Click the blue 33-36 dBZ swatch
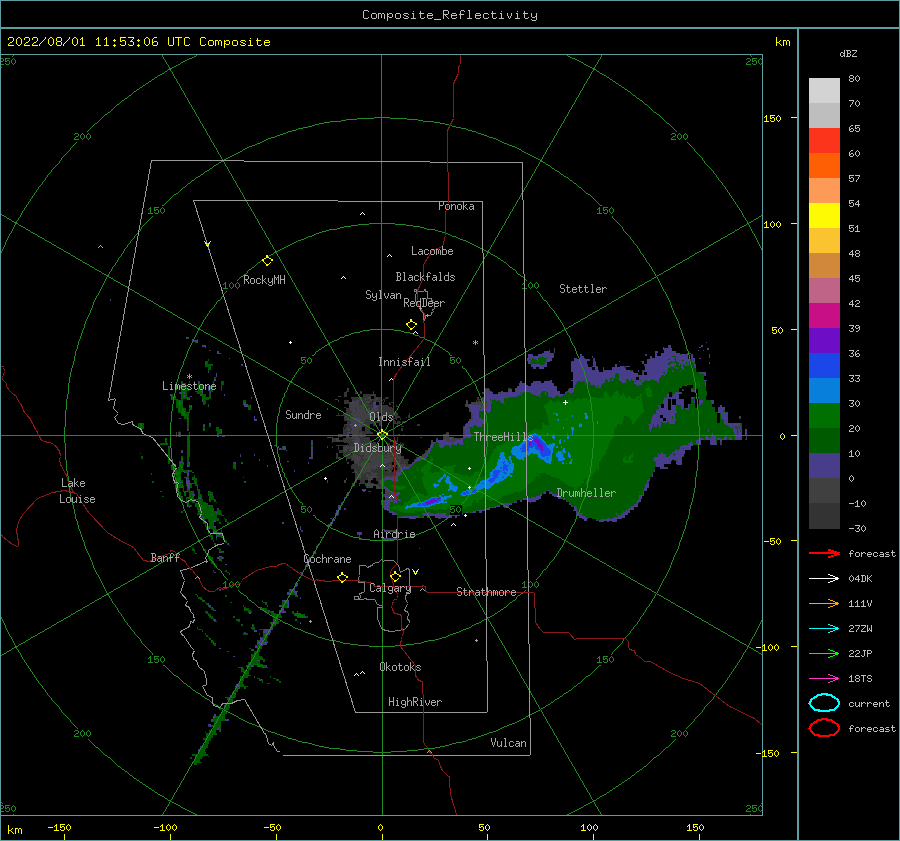The image size is (900, 841). [824, 366]
